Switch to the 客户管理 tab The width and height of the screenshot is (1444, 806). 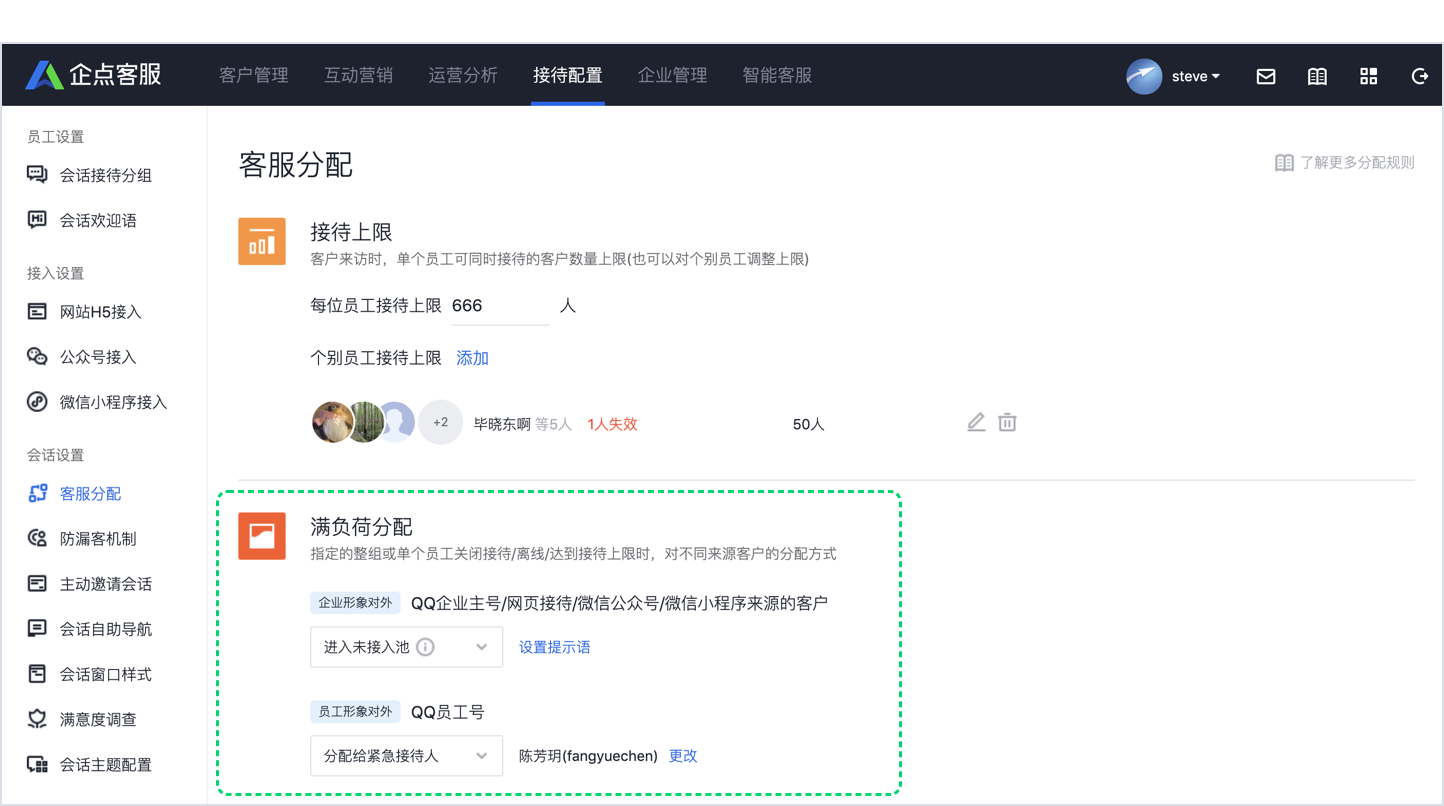[254, 75]
